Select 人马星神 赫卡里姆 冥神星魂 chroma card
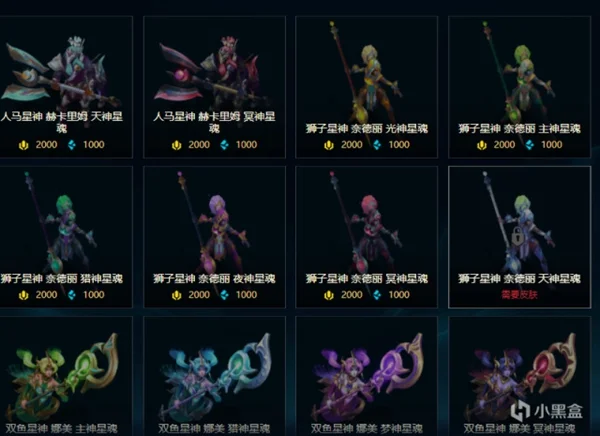The height and width of the screenshot is (436, 600). click(x=214, y=87)
